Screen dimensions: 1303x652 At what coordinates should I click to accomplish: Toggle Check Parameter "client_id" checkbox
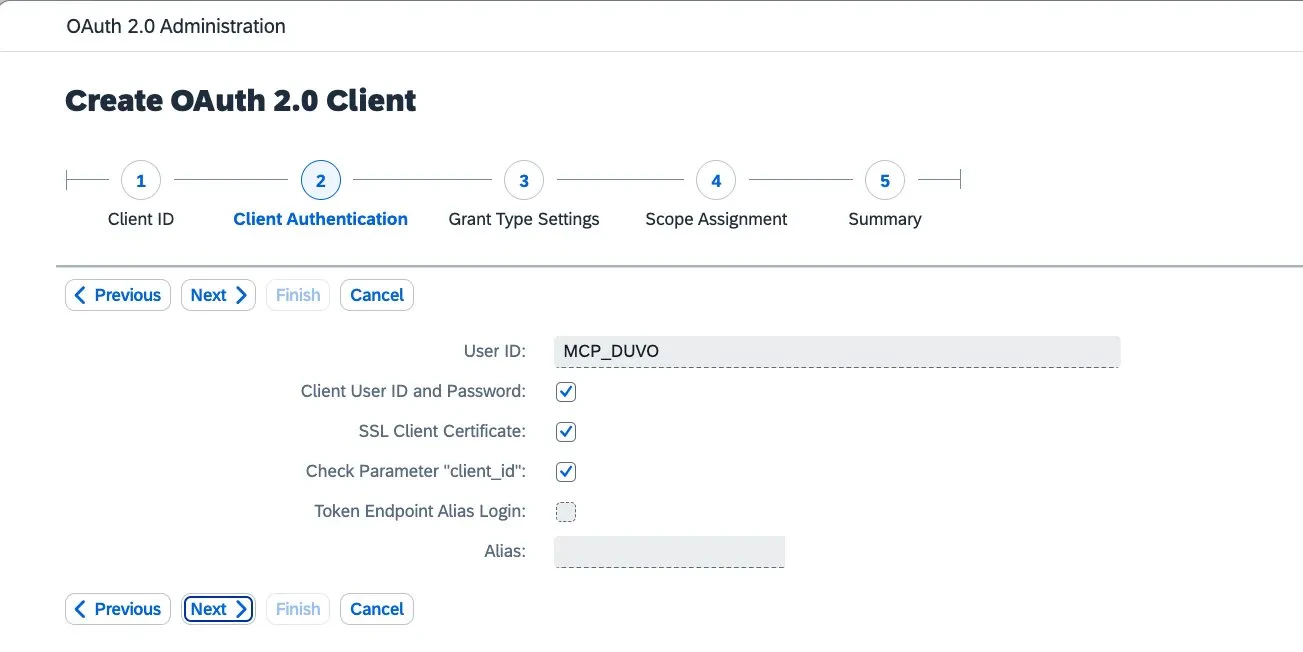(x=566, y=472)
